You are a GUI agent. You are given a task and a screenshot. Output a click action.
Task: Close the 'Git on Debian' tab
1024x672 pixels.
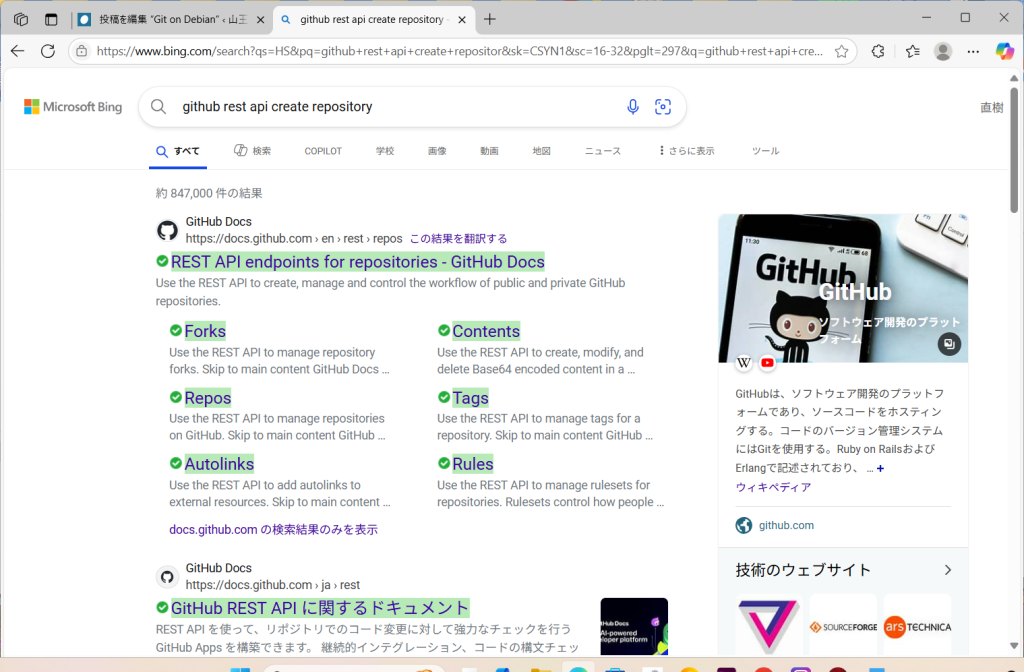tap(261, 20)
